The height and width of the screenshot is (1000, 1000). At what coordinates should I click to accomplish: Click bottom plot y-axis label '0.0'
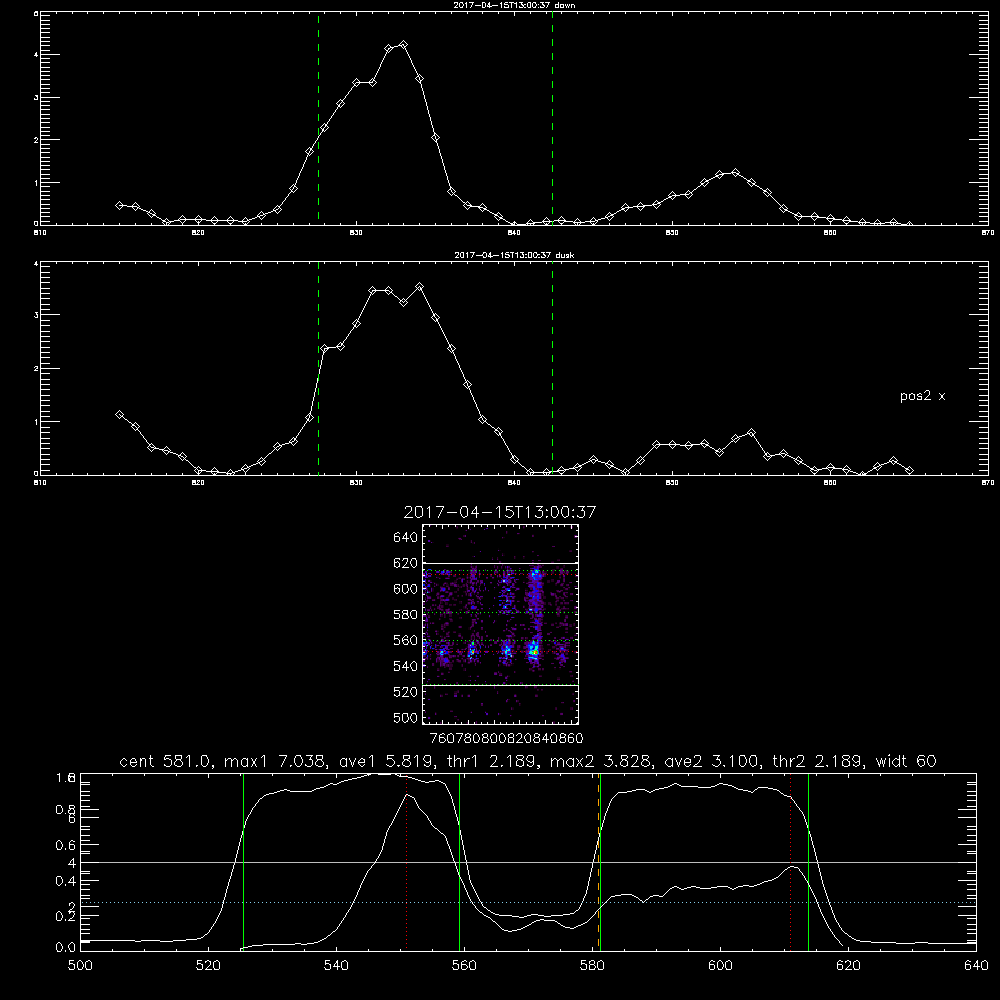[66, 948]
